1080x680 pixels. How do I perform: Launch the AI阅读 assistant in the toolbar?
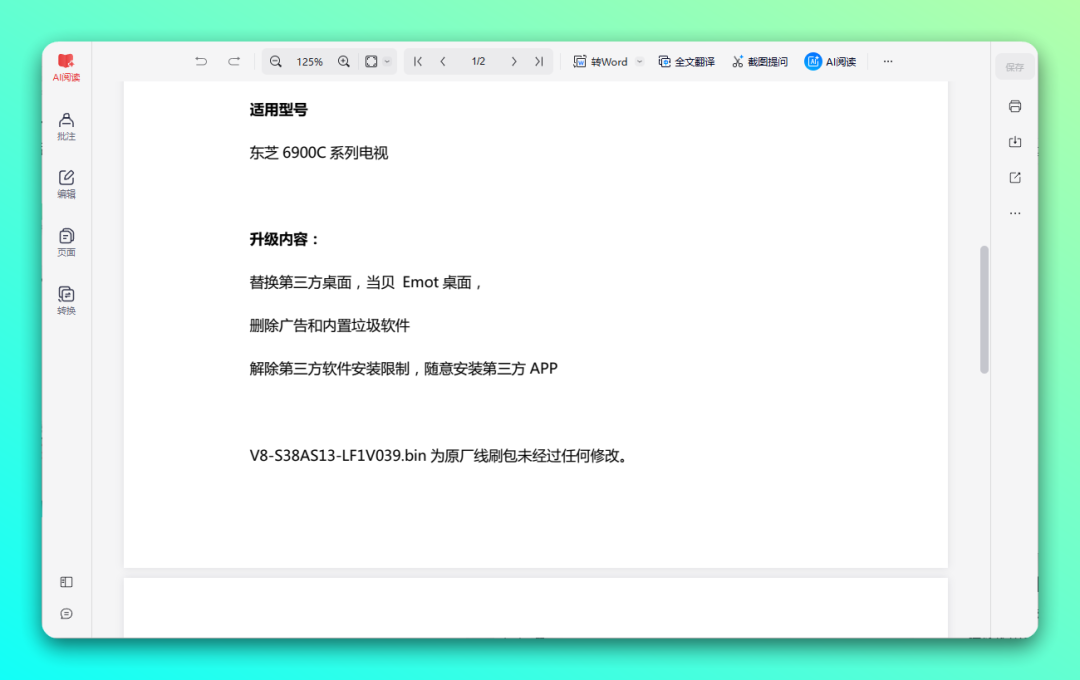click(831, 61)
